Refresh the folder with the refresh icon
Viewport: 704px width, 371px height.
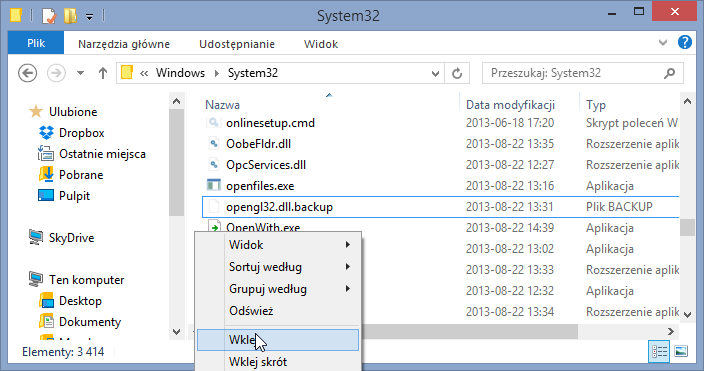coord(457,73)
